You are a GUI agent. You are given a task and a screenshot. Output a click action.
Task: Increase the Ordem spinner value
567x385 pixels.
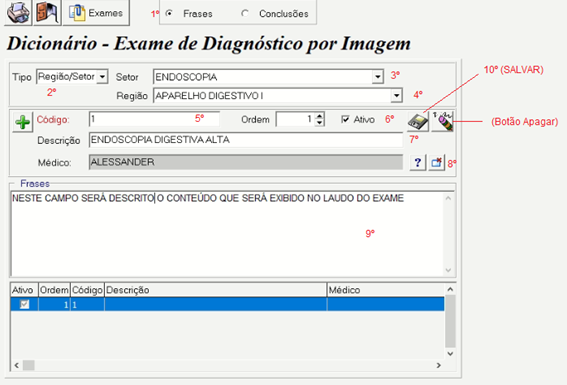coord(319,116)
